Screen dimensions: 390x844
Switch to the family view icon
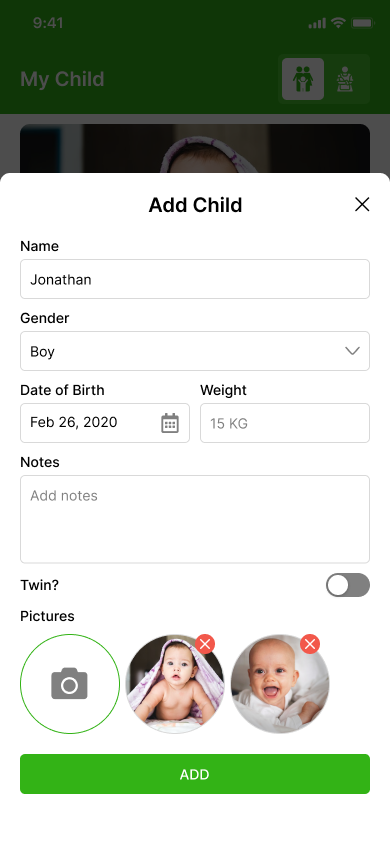pos(303,79)
